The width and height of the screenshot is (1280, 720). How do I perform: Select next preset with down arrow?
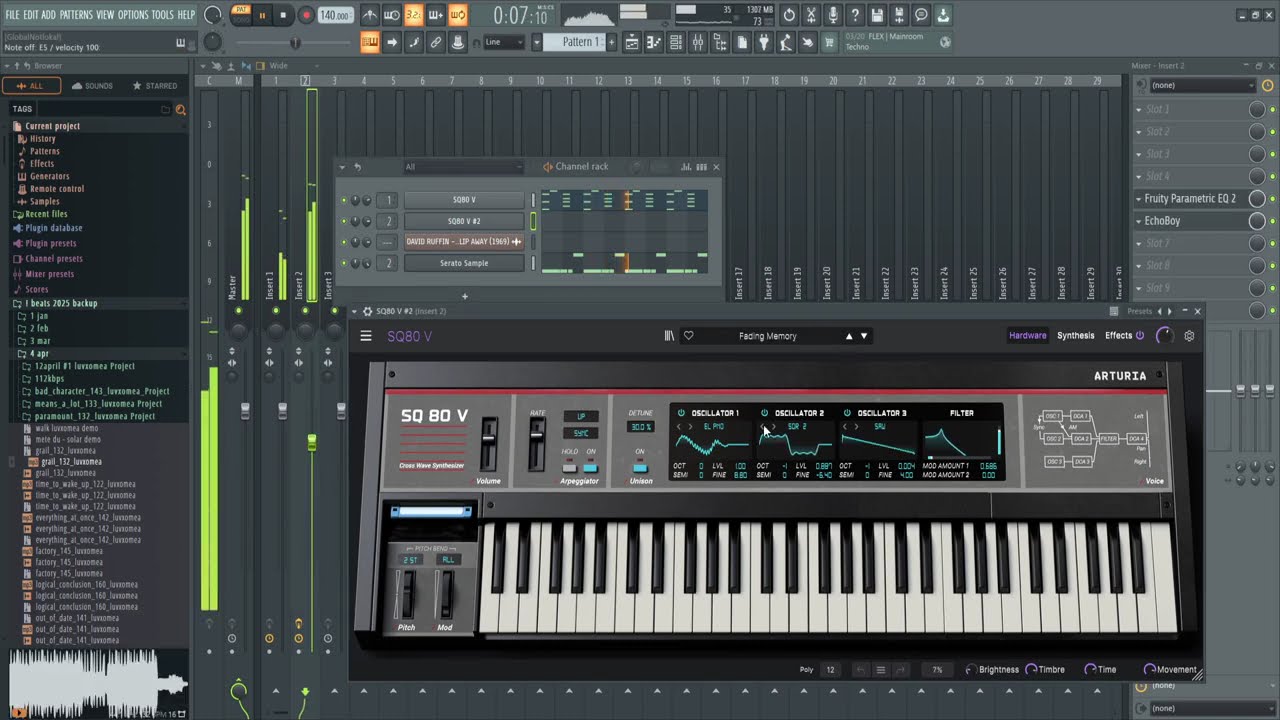coord(864,336)
